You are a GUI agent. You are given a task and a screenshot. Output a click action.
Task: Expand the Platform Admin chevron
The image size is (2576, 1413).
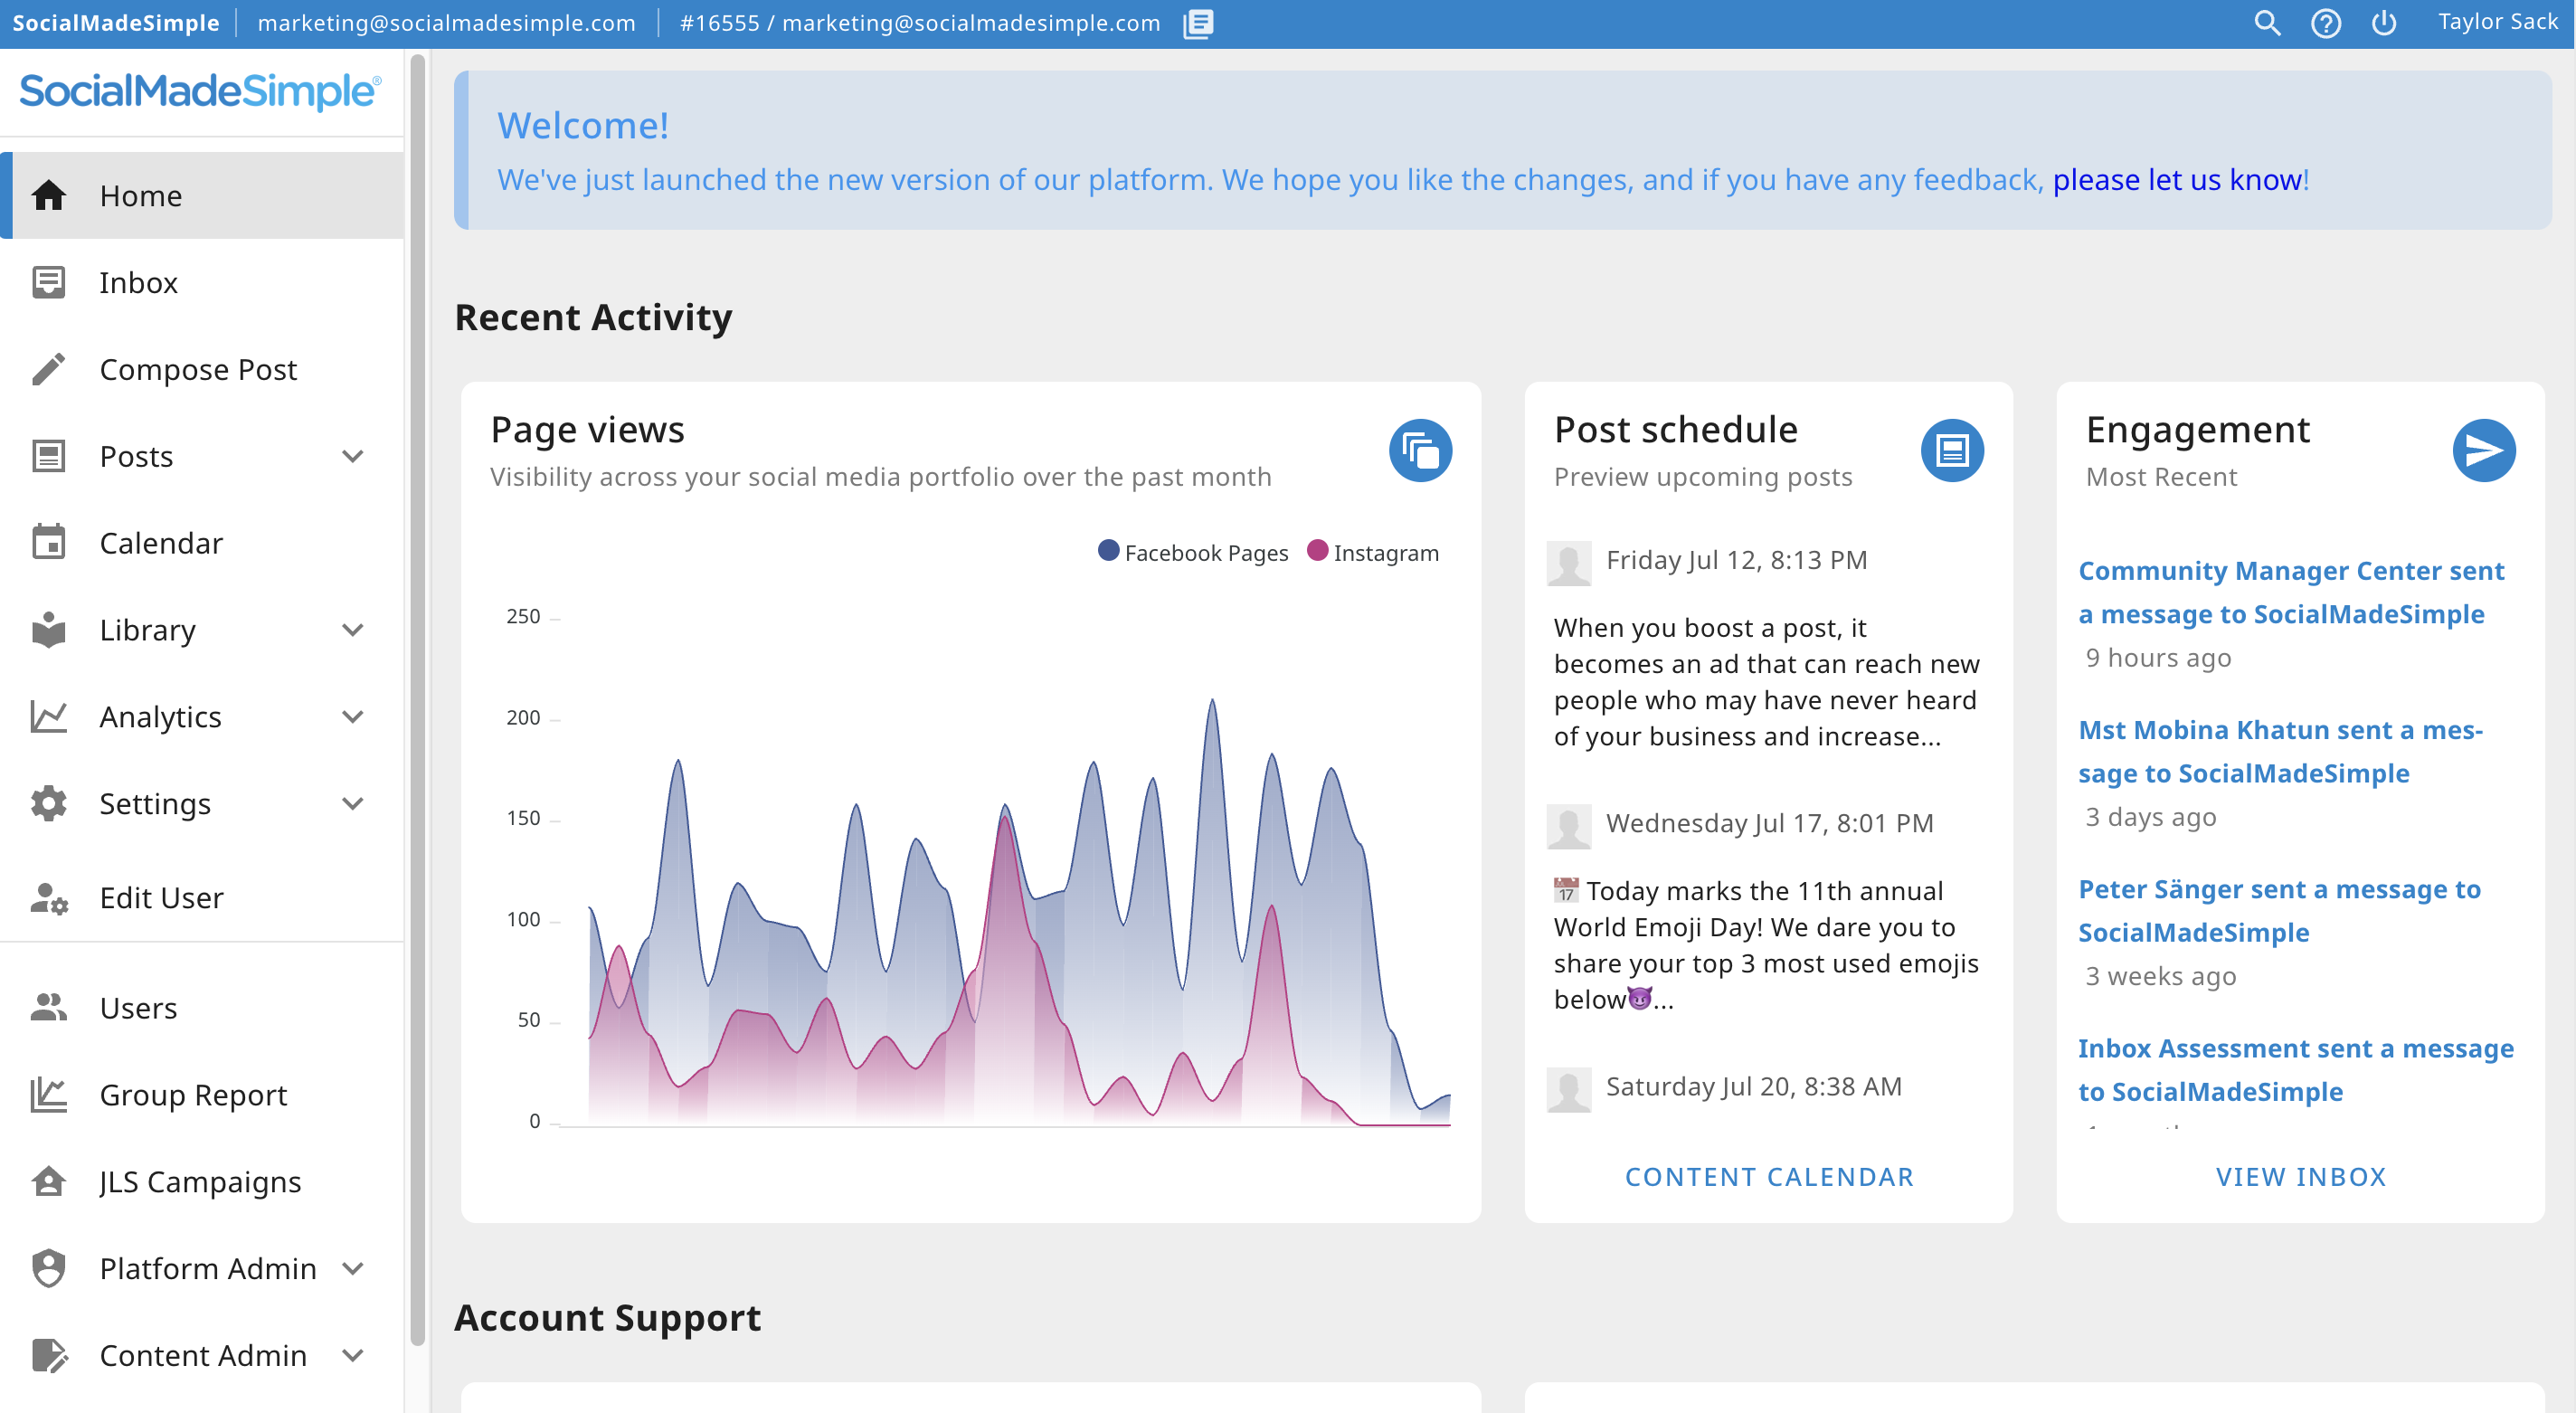(x=352, y=1269)
